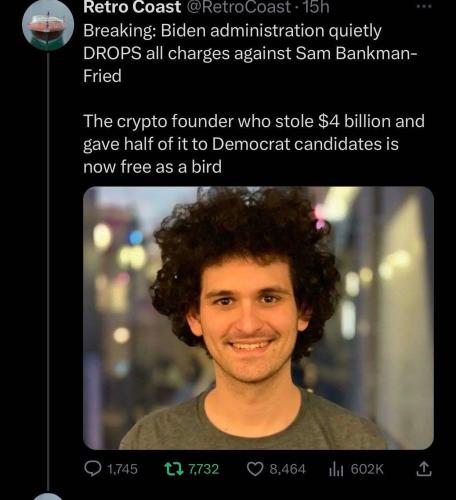Click the word DROPS in the tweet
Viewport: 456px width, 500px height.
click(112, 53)
